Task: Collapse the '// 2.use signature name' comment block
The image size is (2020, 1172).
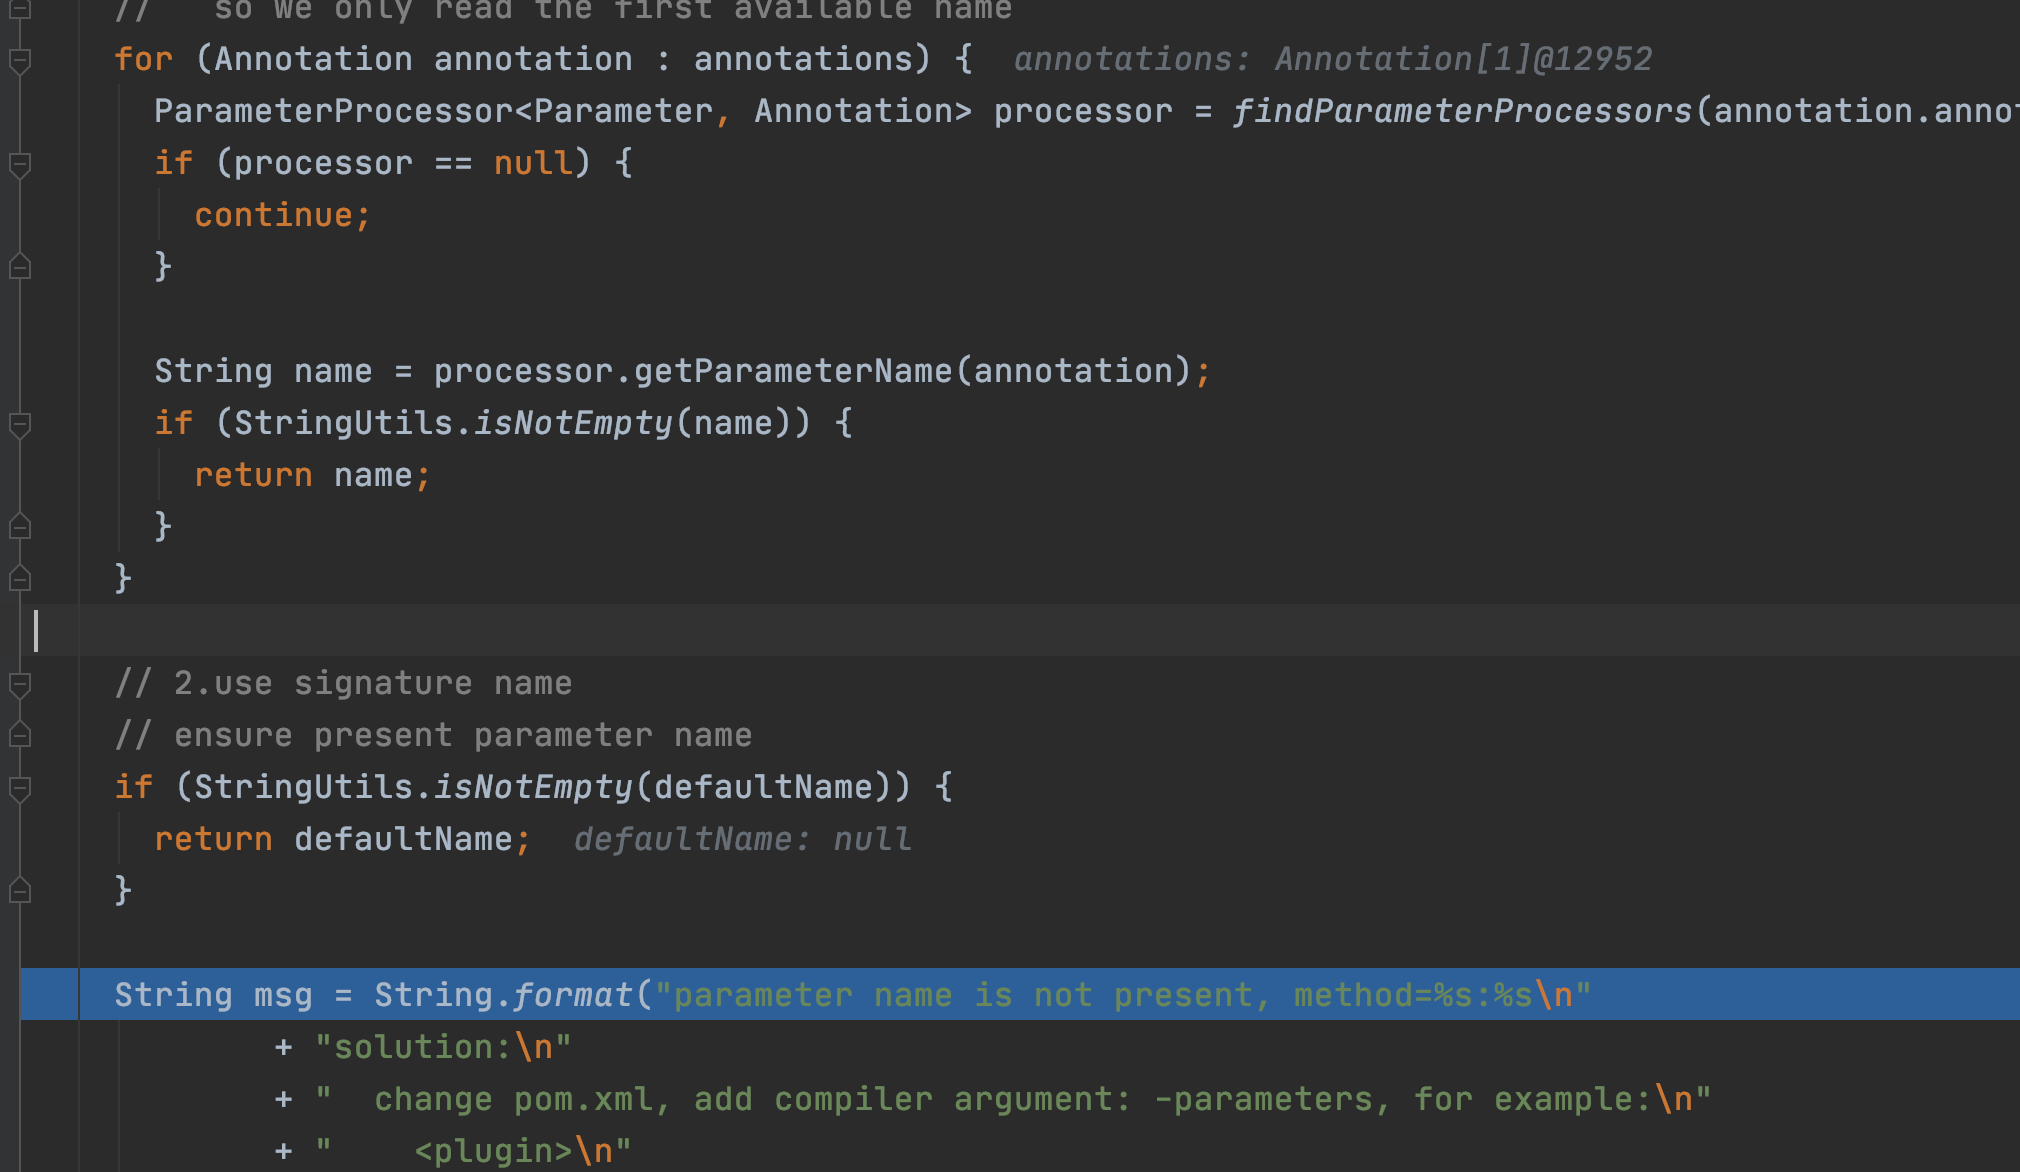Action: coord(19,684)
